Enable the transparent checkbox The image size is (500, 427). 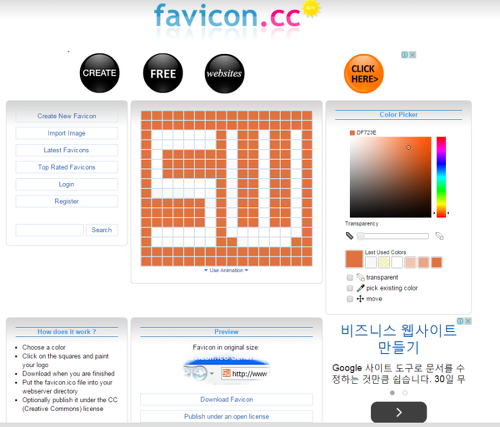coord(350,277)
